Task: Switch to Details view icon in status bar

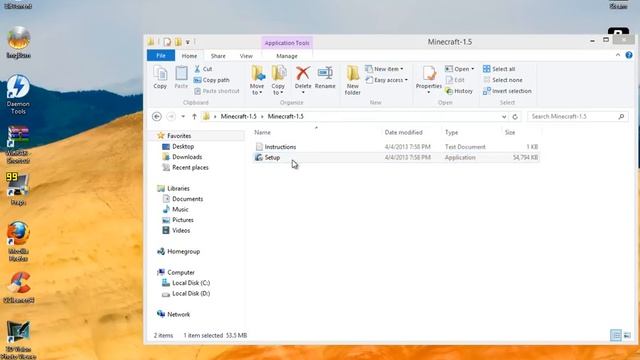Action: point(616,336)
